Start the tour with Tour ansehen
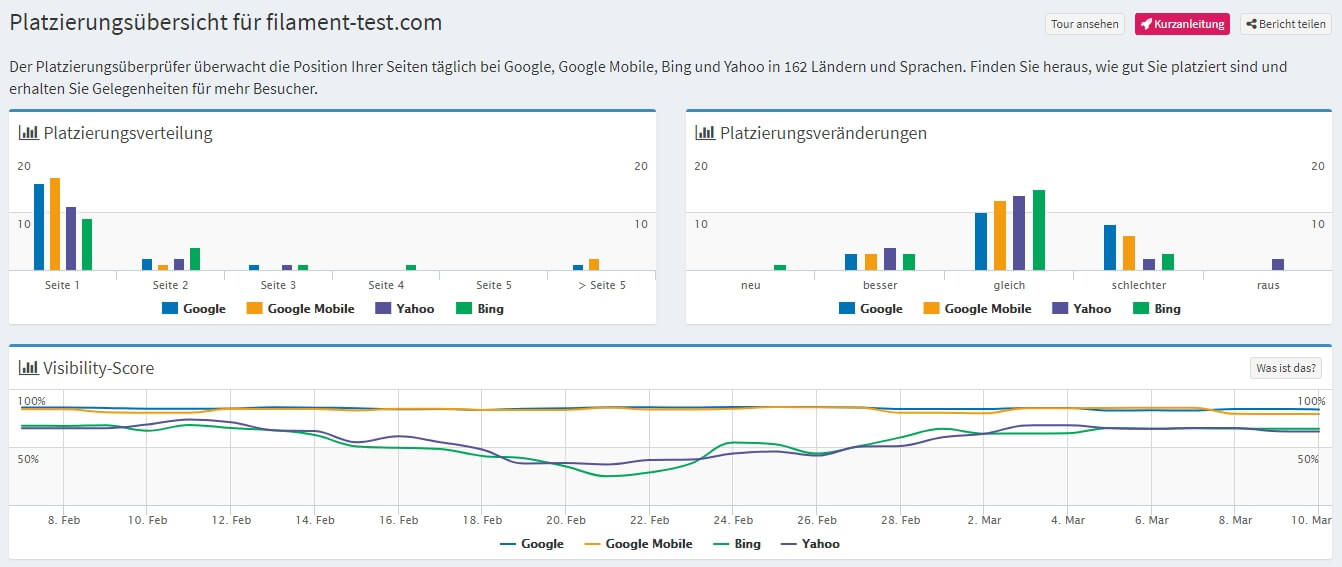Image resolution: width=1342 pixels, height=567 pixels. click(x=1084, y=24)
